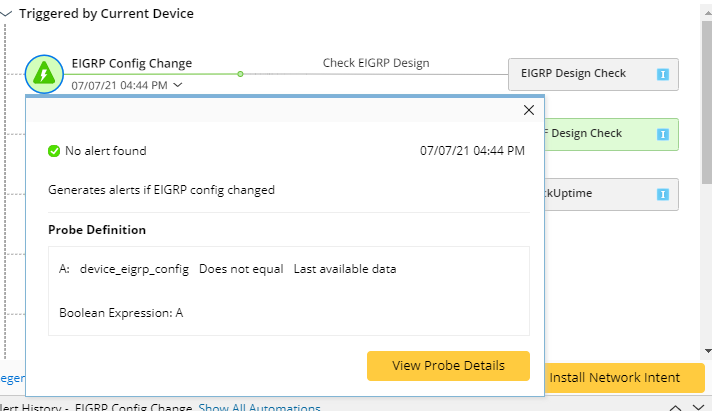Collapse the Triggered by Current Device section
712x411 pixels.
pos(9,14)
